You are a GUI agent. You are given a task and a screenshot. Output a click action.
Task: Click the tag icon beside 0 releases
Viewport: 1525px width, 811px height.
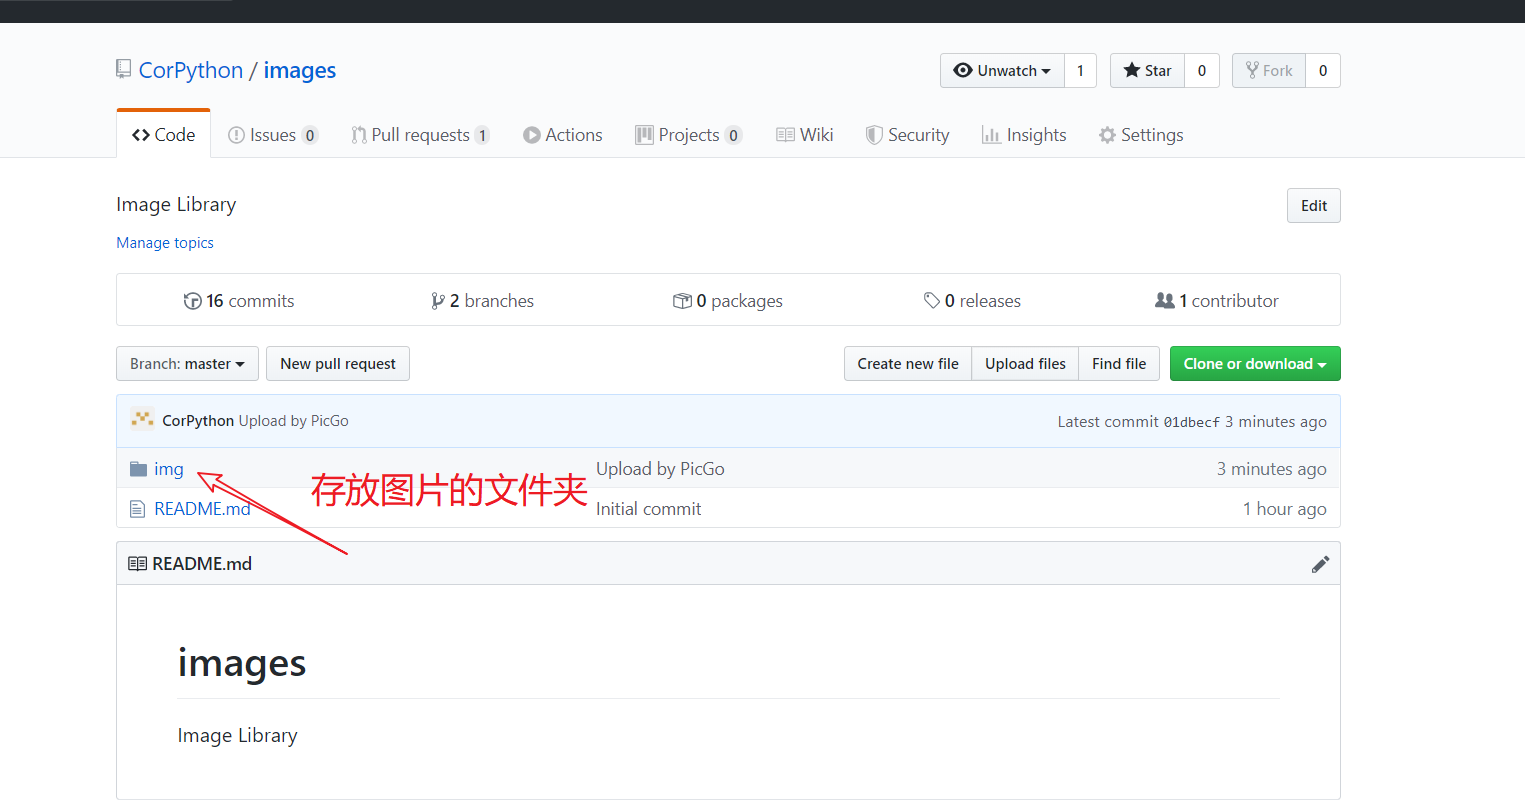(x=932, y=301)
